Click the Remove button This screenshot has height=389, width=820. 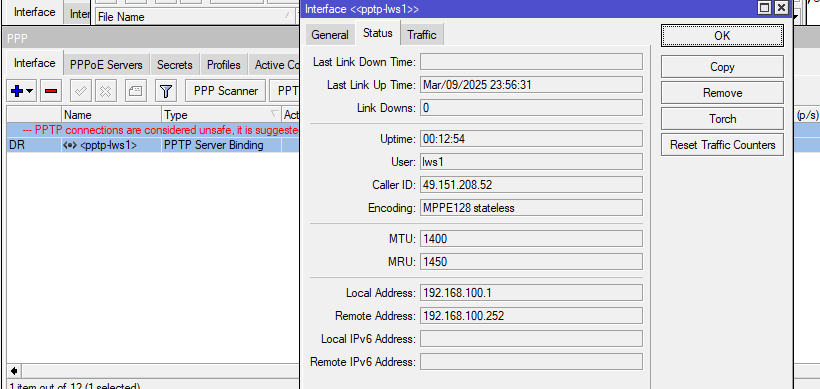coord(722,93)
